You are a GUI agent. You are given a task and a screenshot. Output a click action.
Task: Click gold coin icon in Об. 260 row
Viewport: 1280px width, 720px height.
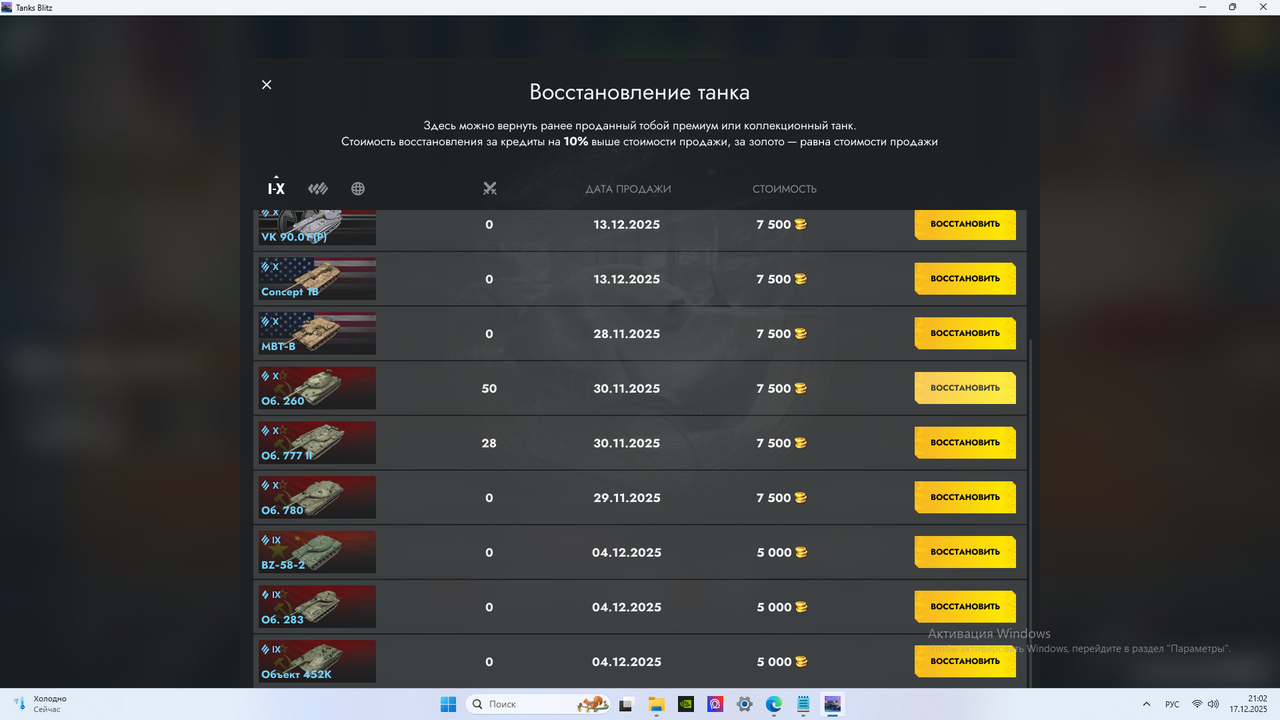pos(800,388)
